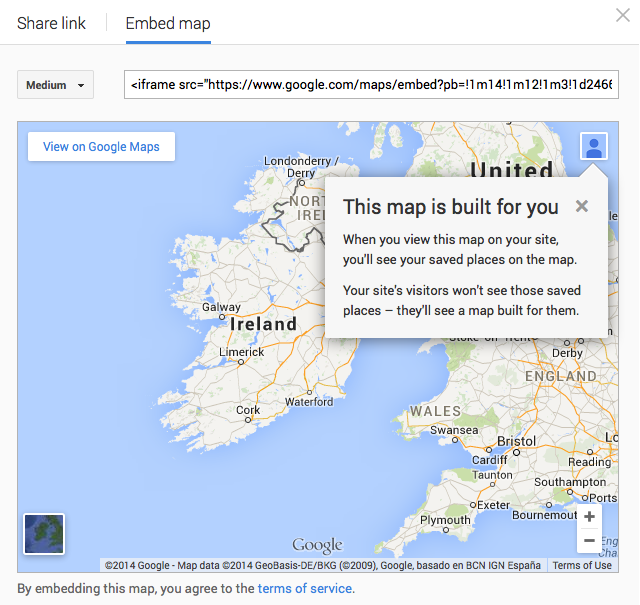Screen dimensions: 640x605
Task: Zoom out with the minus button
Action: coord(589,540)
